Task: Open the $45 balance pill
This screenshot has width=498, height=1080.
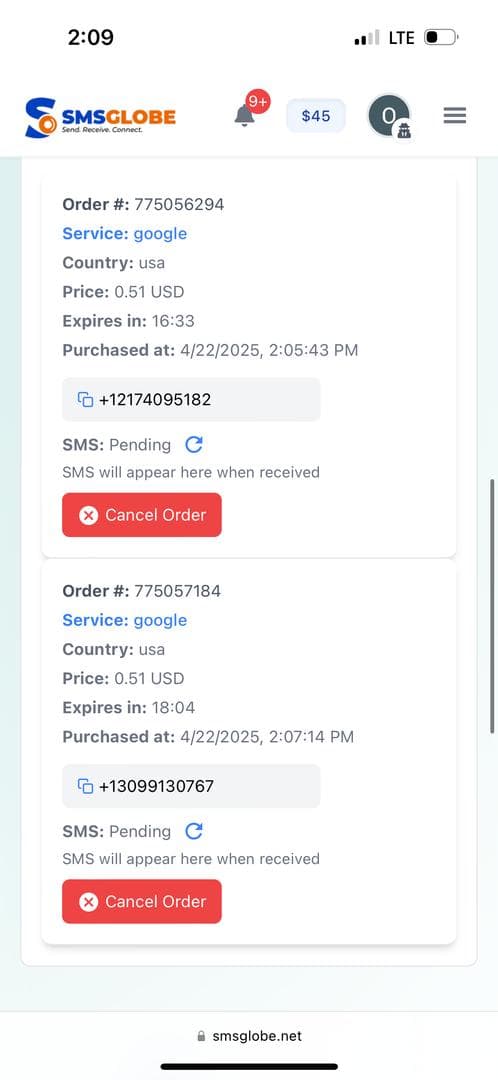Action: pyautogui.click(x=316, y=116)
